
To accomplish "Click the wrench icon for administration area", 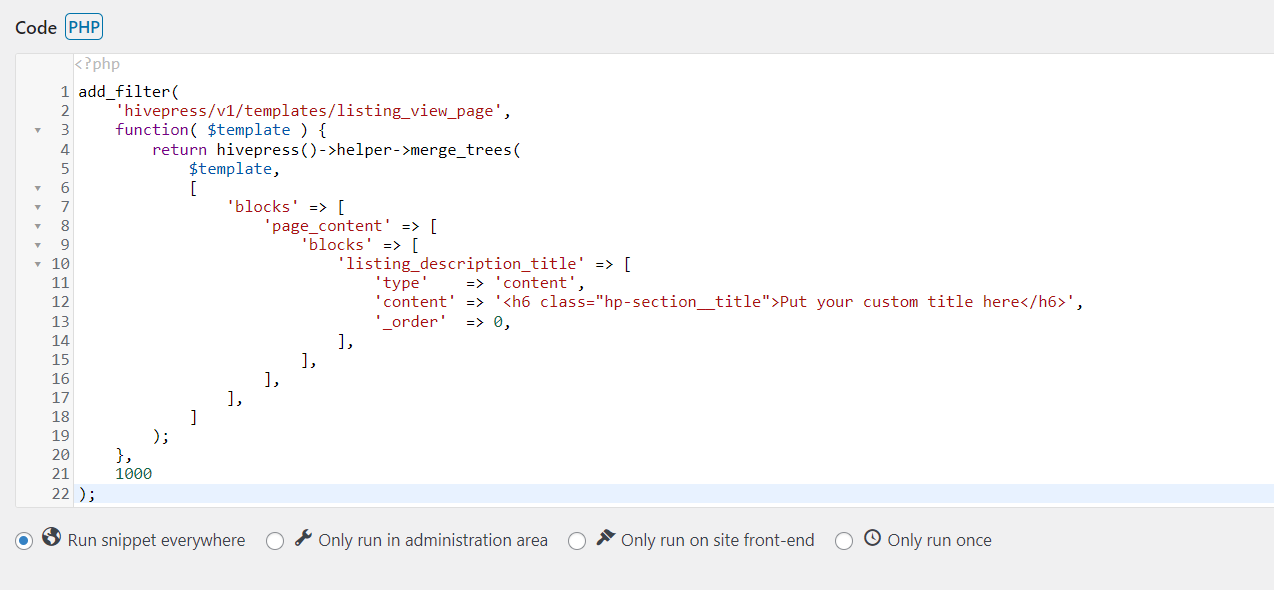I will tap(303, 538).
